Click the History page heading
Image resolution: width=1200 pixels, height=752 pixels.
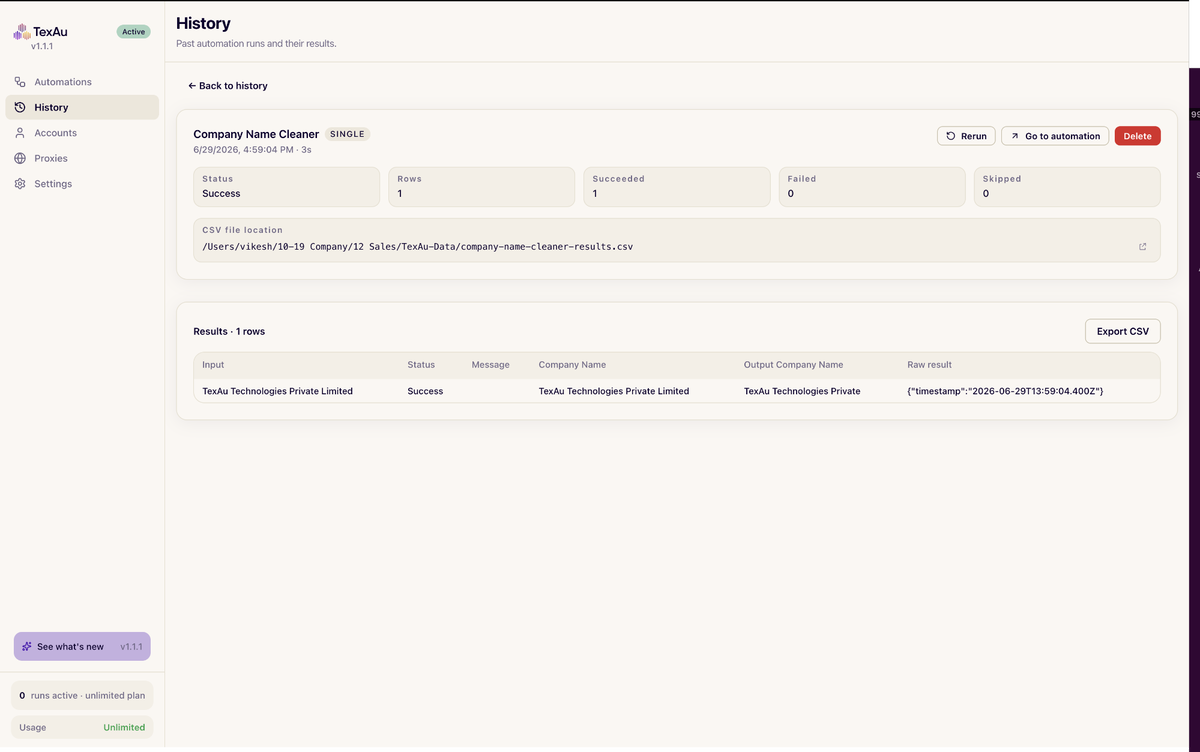(x=203, y=23)
